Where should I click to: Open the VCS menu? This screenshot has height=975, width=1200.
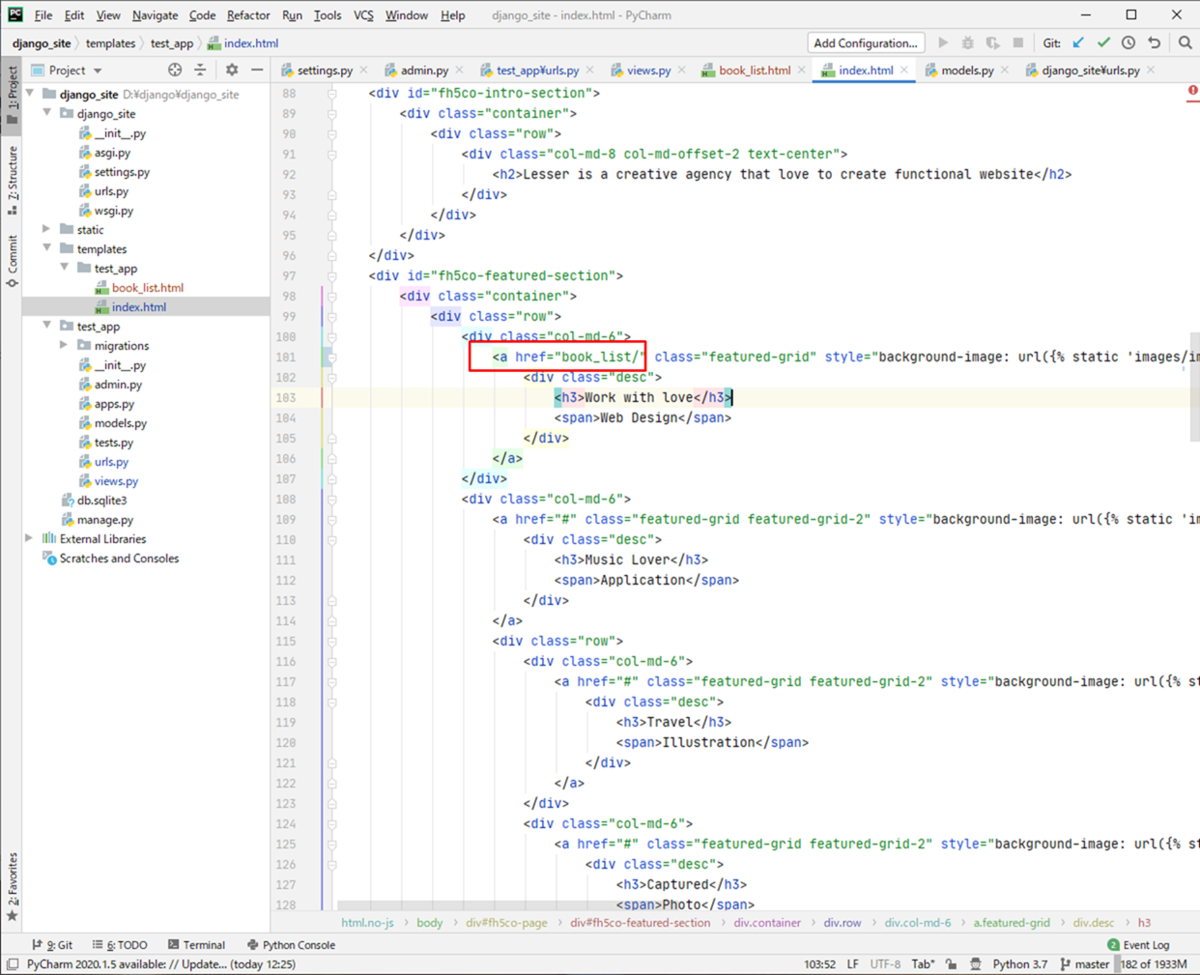(364, 15)
